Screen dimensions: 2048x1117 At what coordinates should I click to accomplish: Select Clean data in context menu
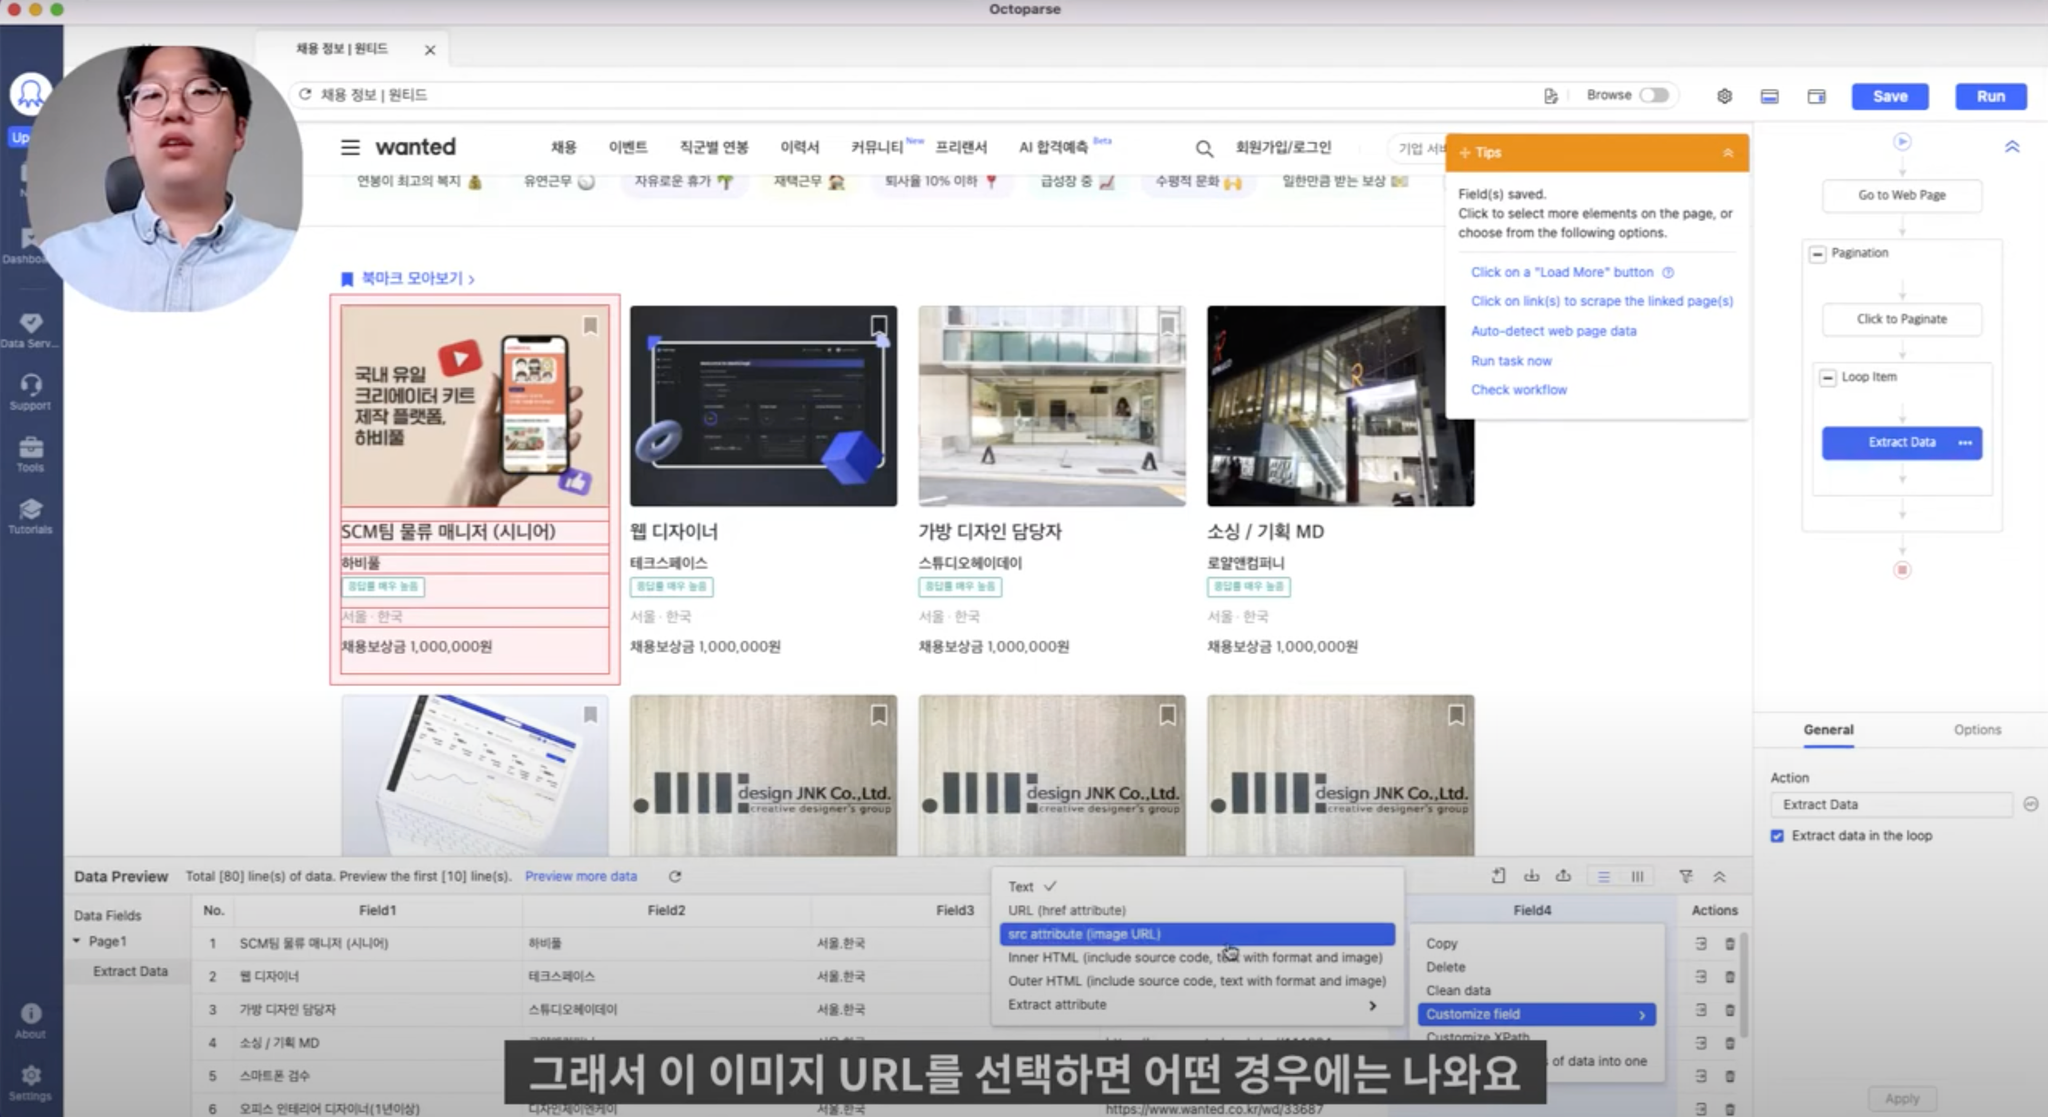click(x=1458, y=990)
